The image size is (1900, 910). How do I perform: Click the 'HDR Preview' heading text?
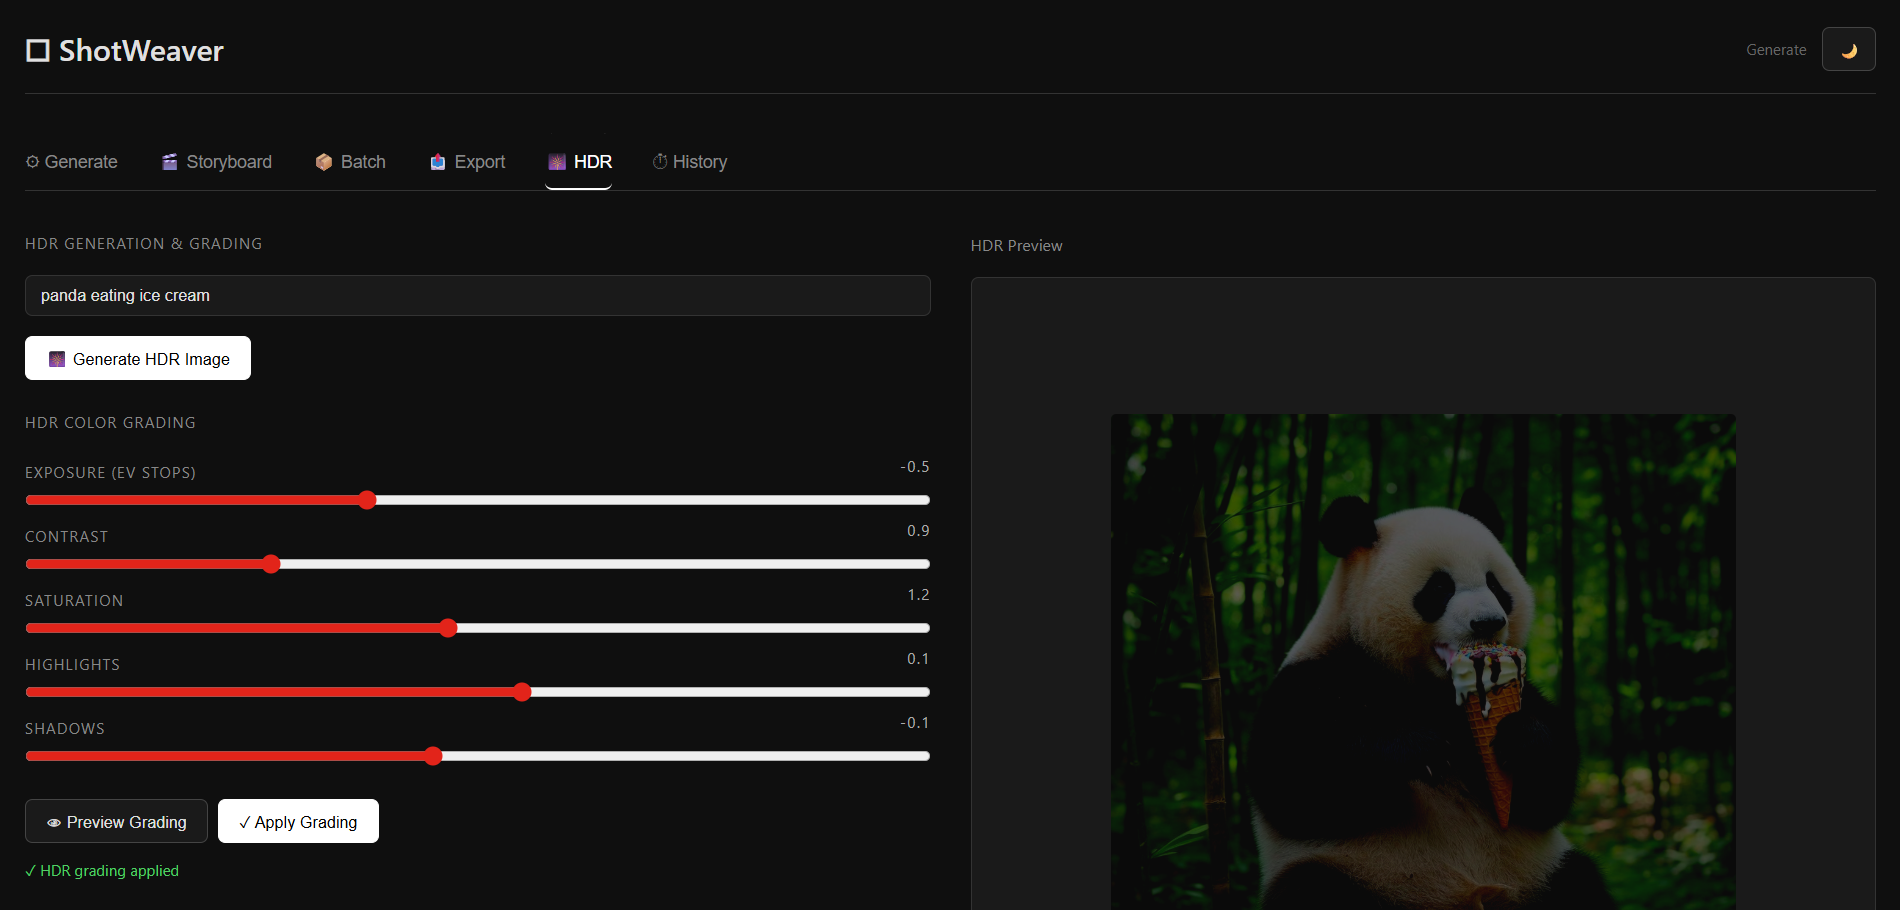tap(1016, 246)
